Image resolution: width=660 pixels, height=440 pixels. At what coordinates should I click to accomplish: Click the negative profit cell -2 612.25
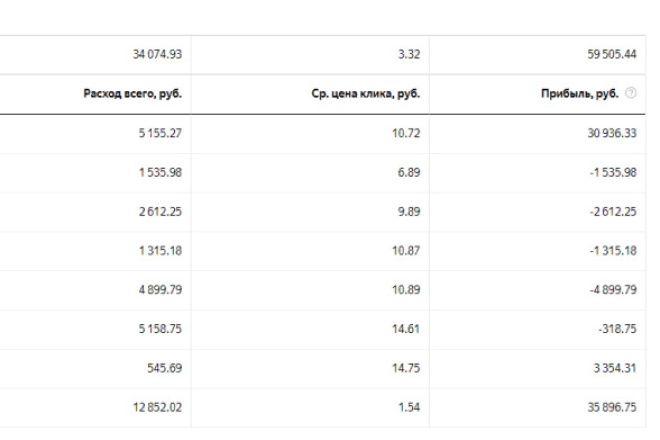tap(613, 211)
